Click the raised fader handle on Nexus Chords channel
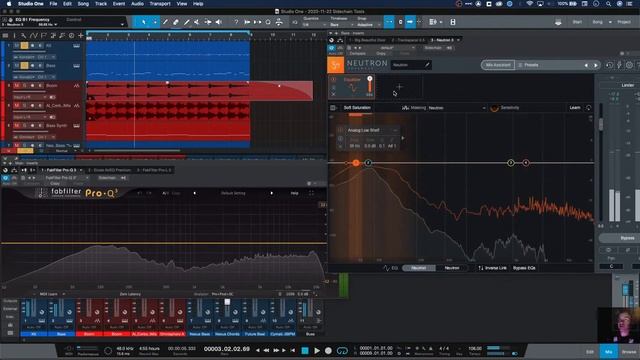 pos(227,302)
